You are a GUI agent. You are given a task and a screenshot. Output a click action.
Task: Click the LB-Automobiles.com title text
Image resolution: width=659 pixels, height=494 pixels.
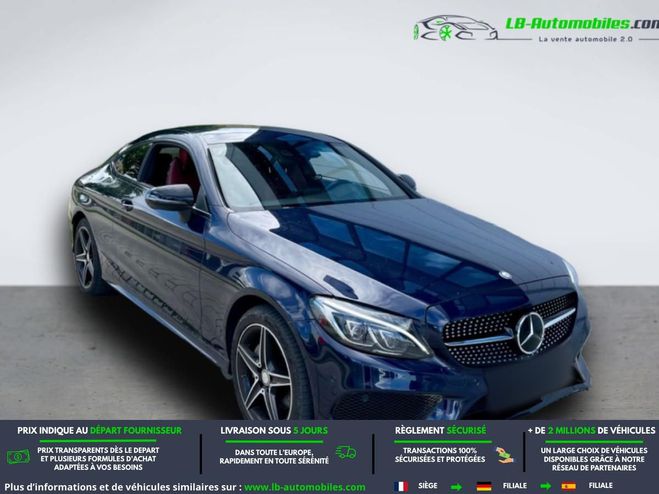[582, 24]
